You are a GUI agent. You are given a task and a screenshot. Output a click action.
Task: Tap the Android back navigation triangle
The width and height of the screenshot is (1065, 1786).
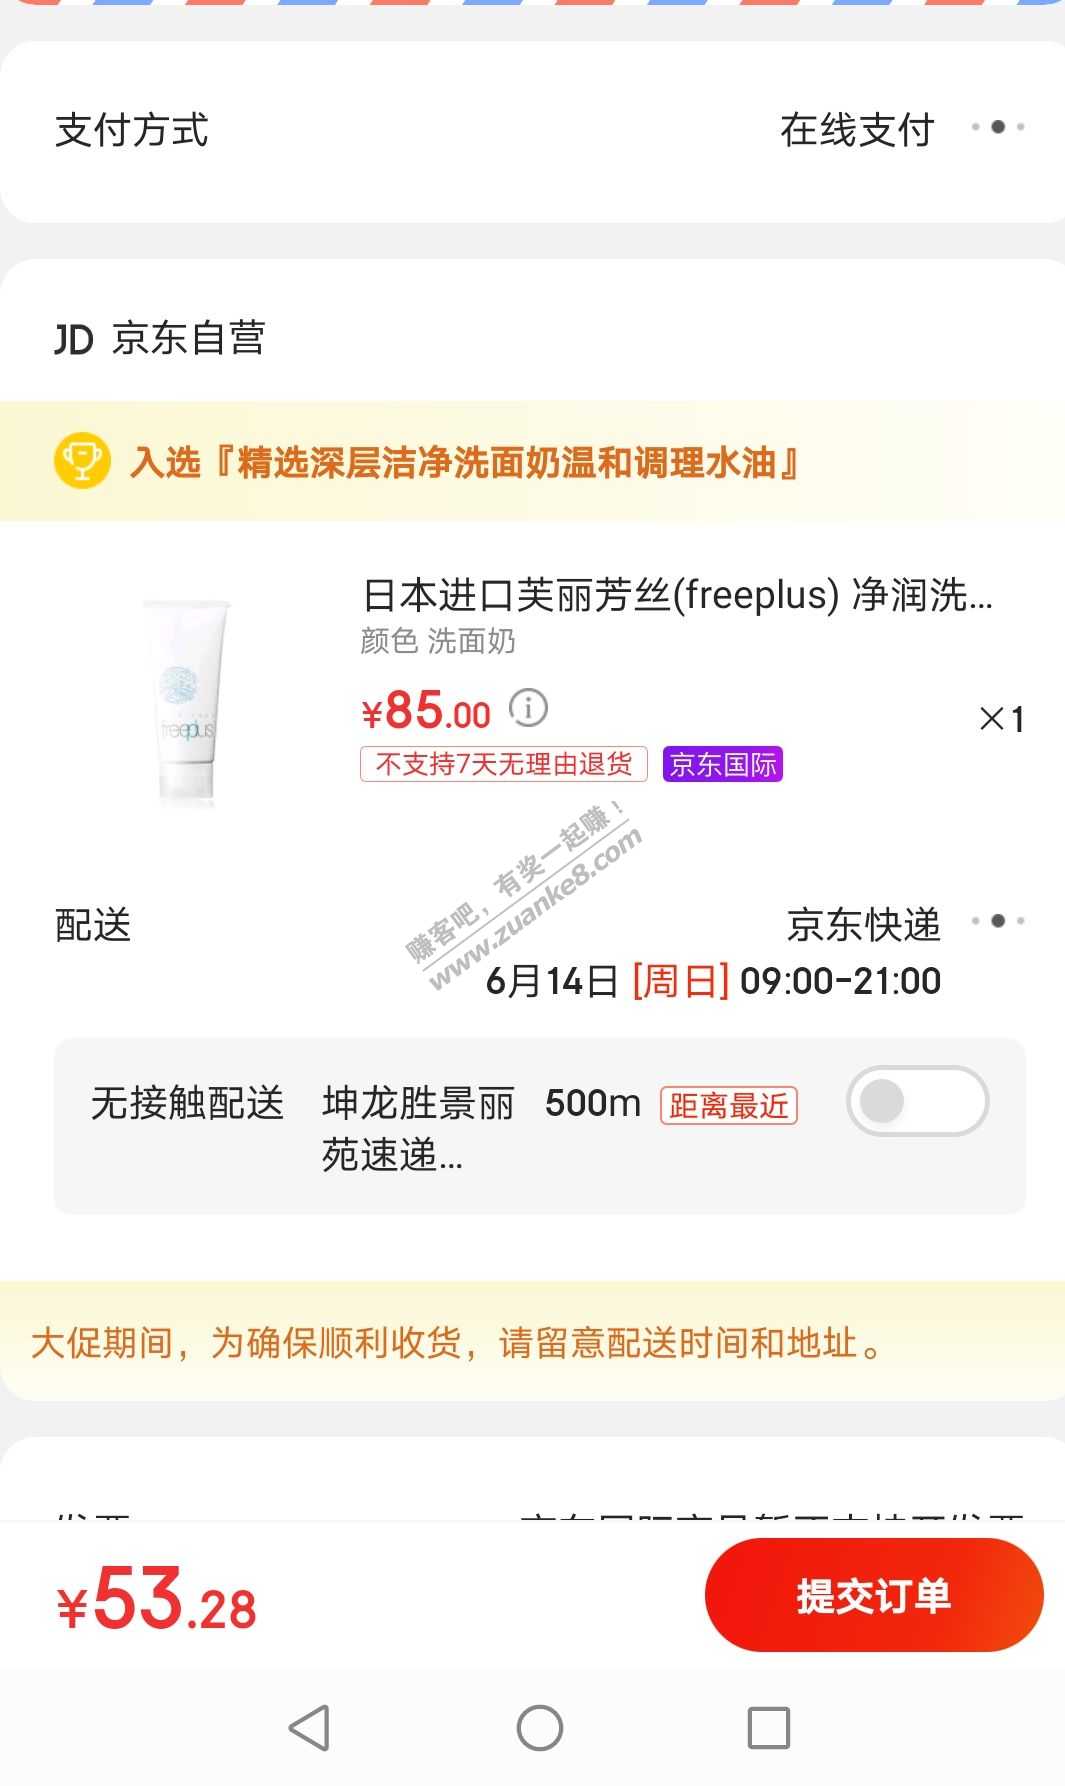click(309, 1727)
